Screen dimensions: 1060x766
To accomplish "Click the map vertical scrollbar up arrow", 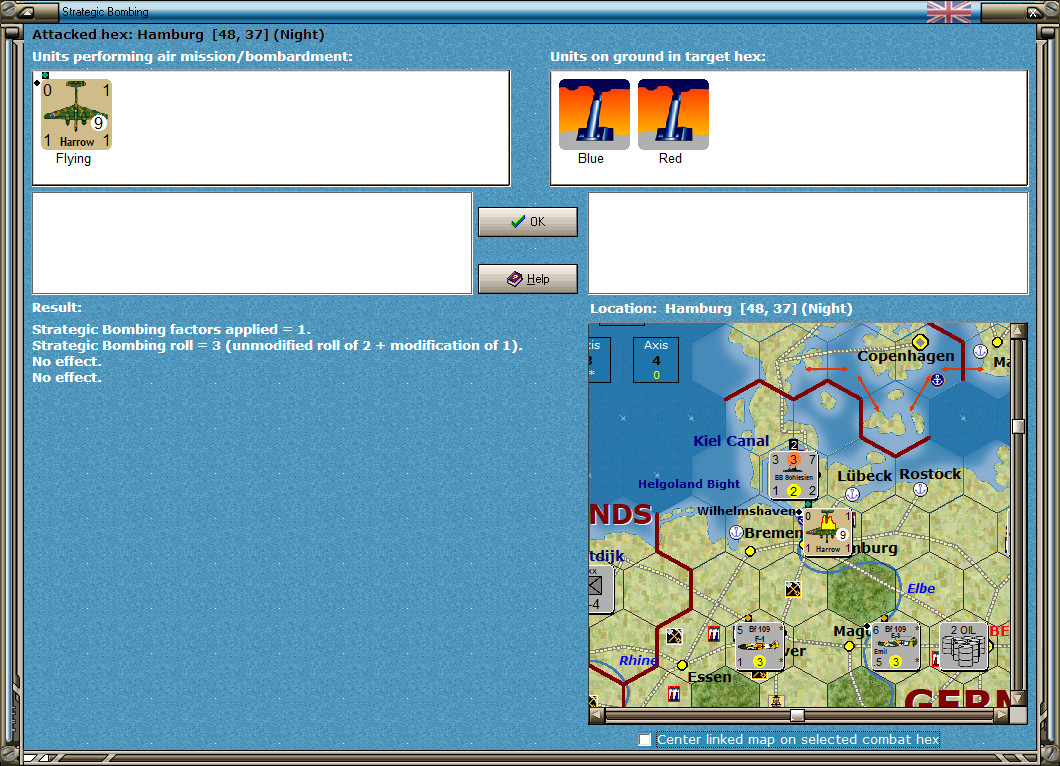I will coord(1018,331).
